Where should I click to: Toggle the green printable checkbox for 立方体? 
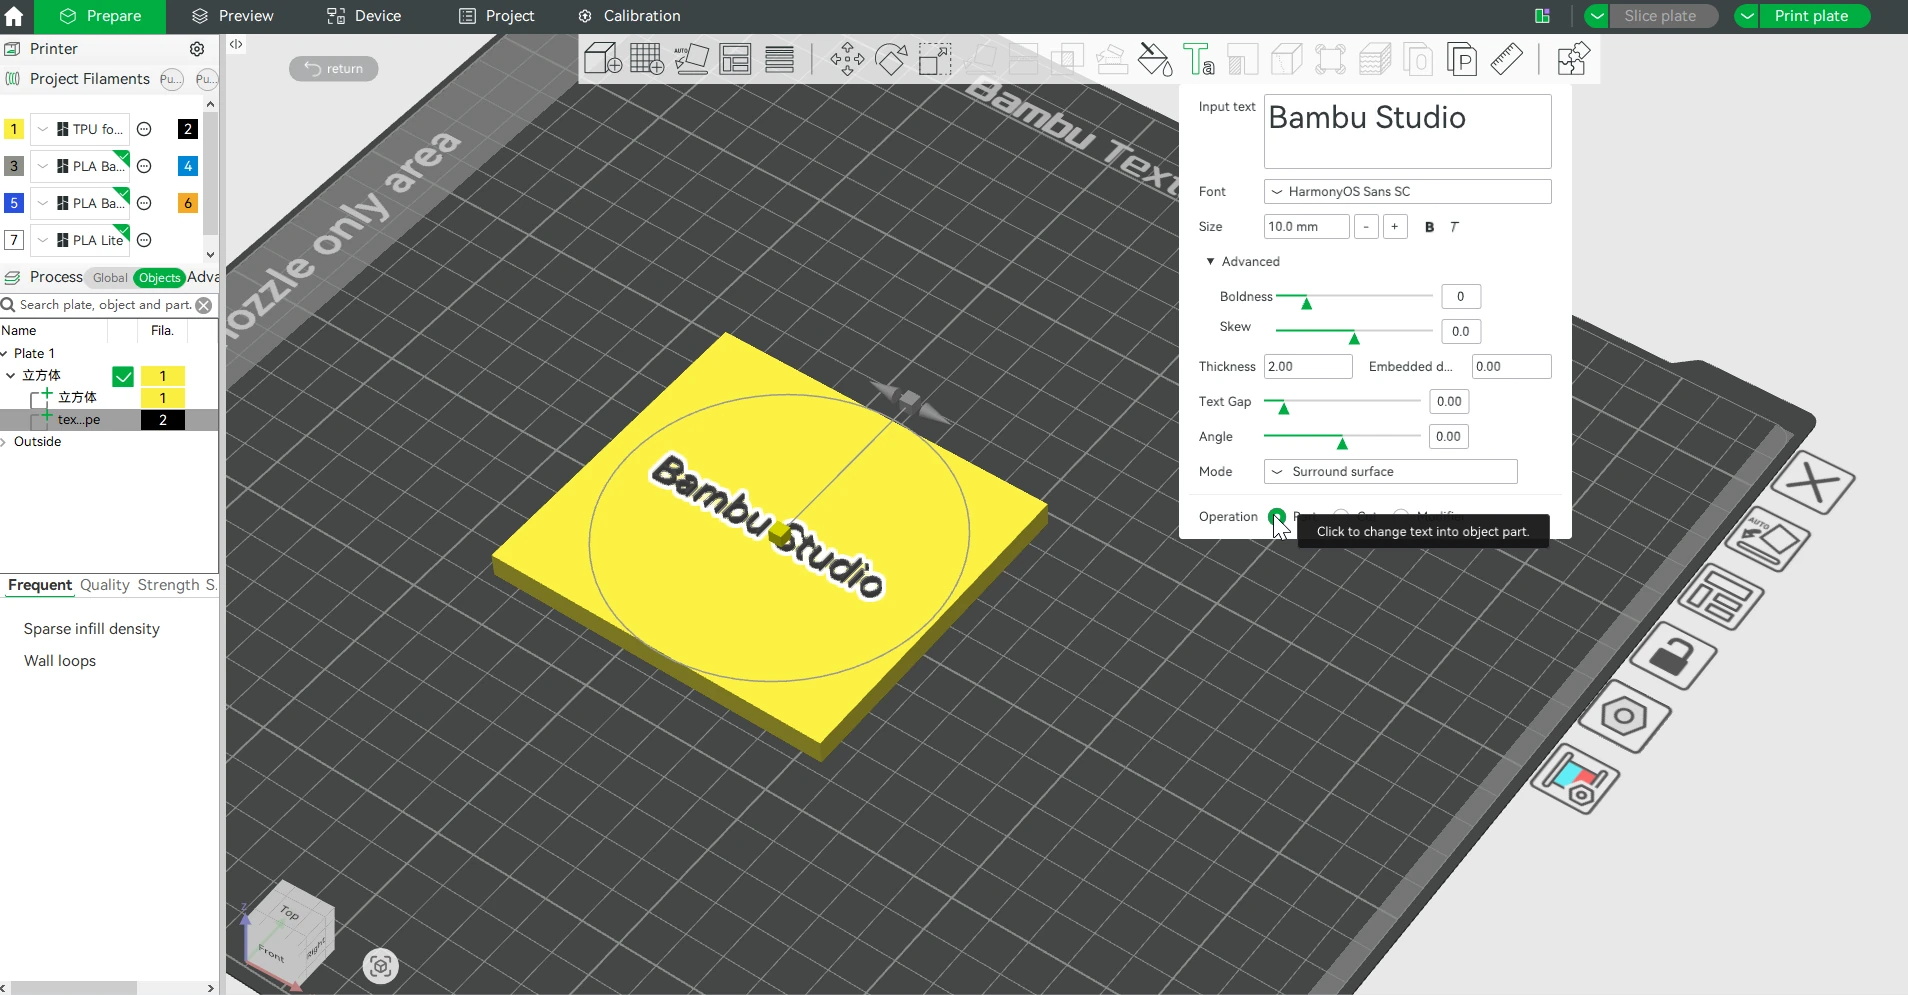[123, 376]
